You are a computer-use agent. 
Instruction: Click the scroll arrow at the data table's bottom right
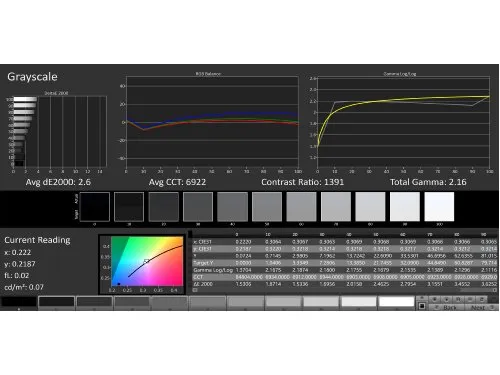pos(495,290)
